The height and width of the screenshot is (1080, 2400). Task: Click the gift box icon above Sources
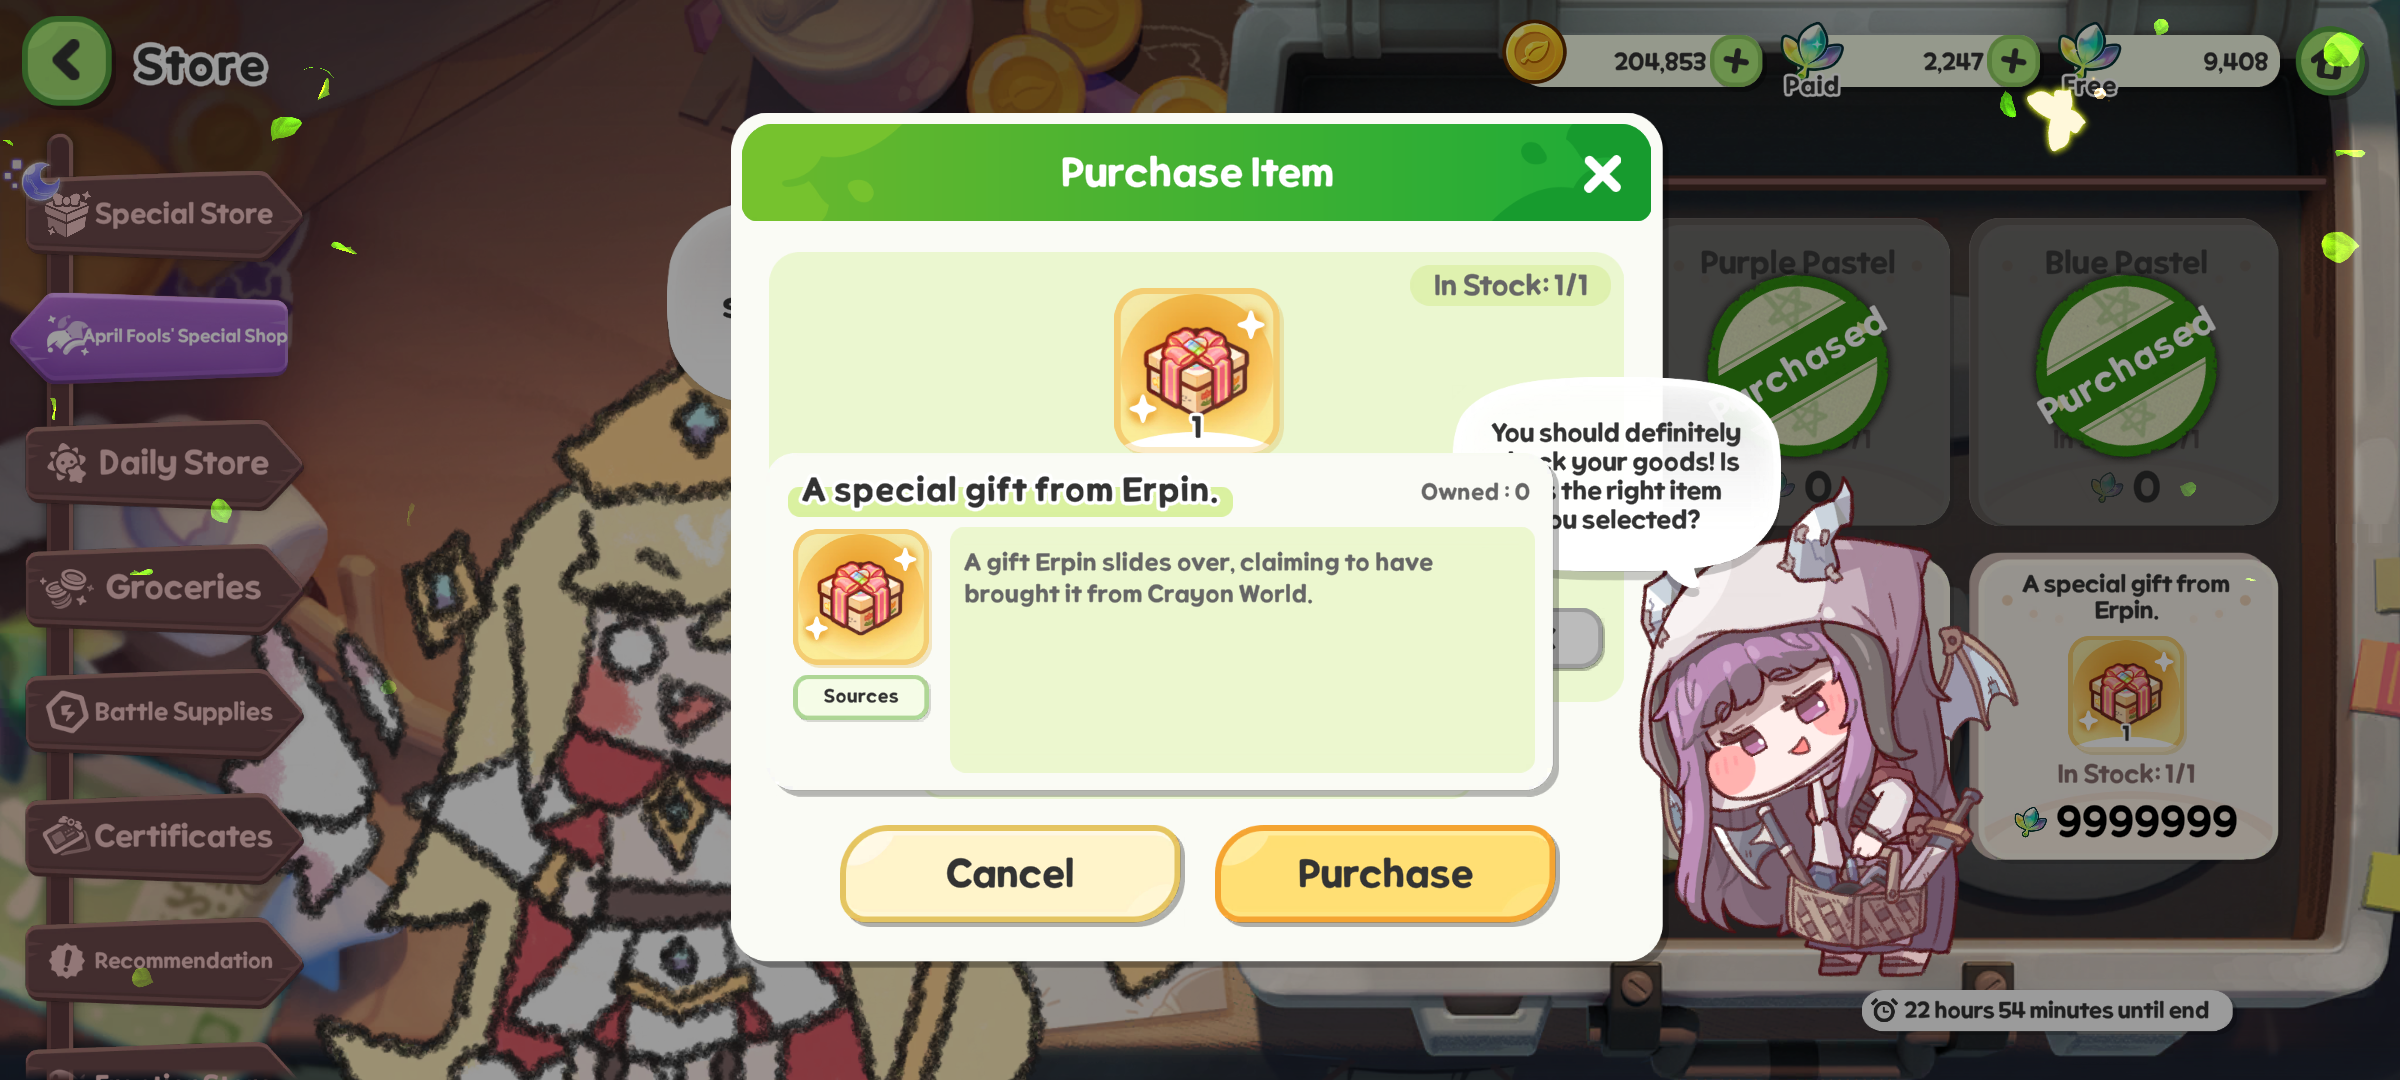[x=861, y=598]
